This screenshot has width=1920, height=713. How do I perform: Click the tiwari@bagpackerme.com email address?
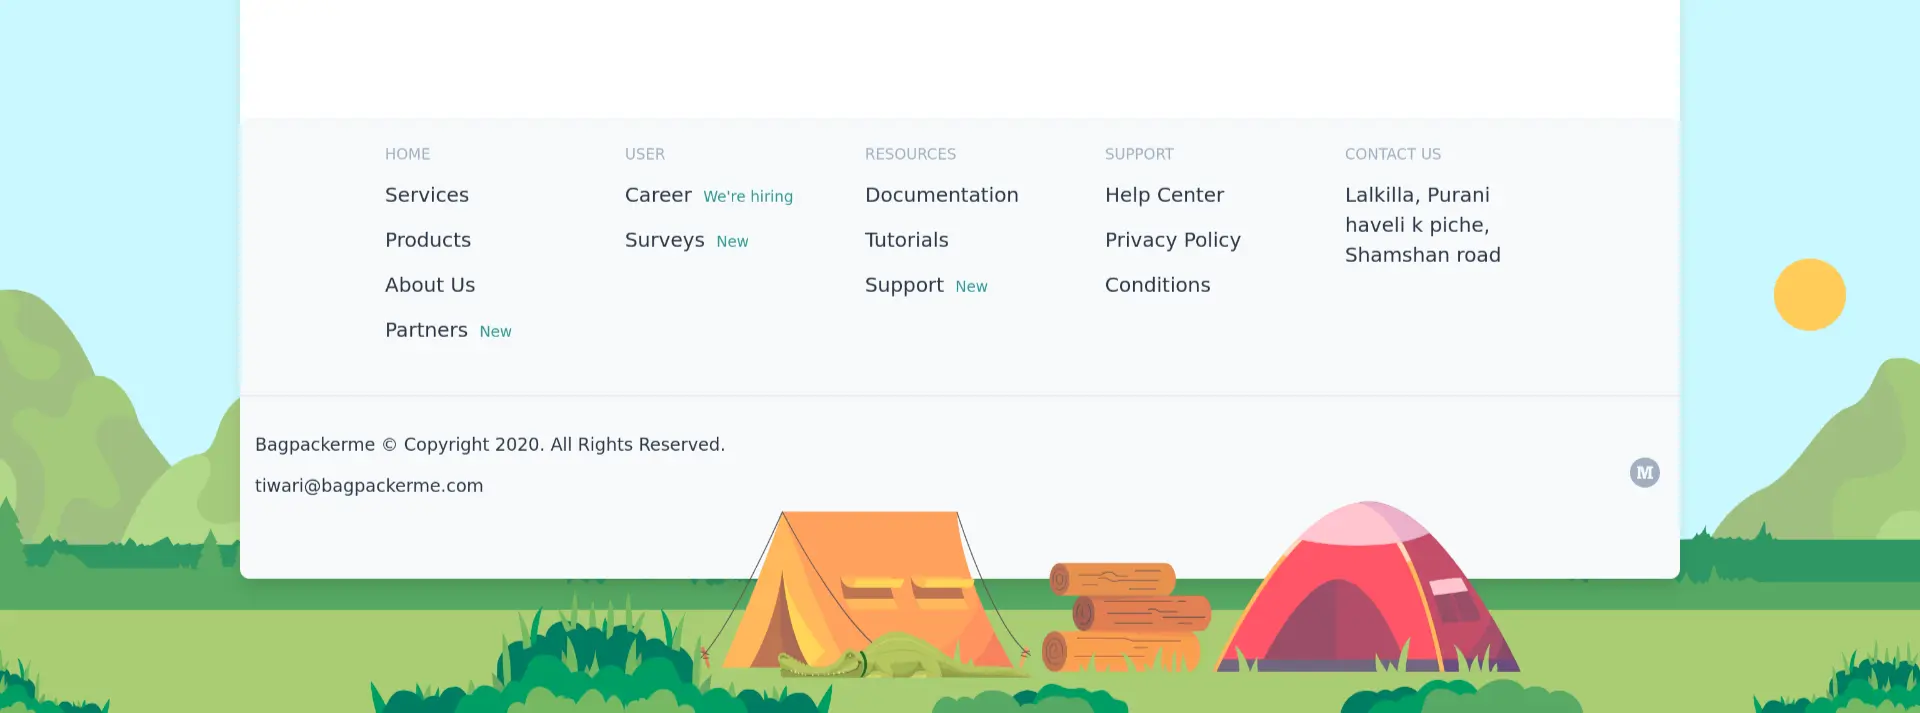[x=369, y=486]
